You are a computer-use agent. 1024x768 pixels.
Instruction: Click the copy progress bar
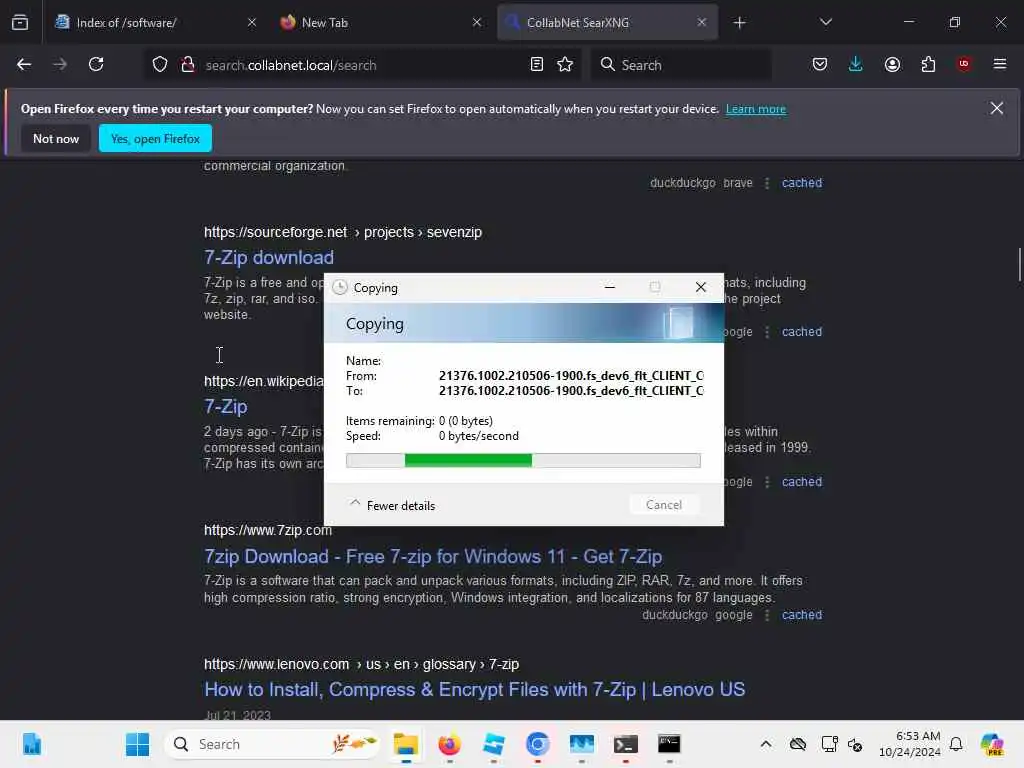point(523,460)
